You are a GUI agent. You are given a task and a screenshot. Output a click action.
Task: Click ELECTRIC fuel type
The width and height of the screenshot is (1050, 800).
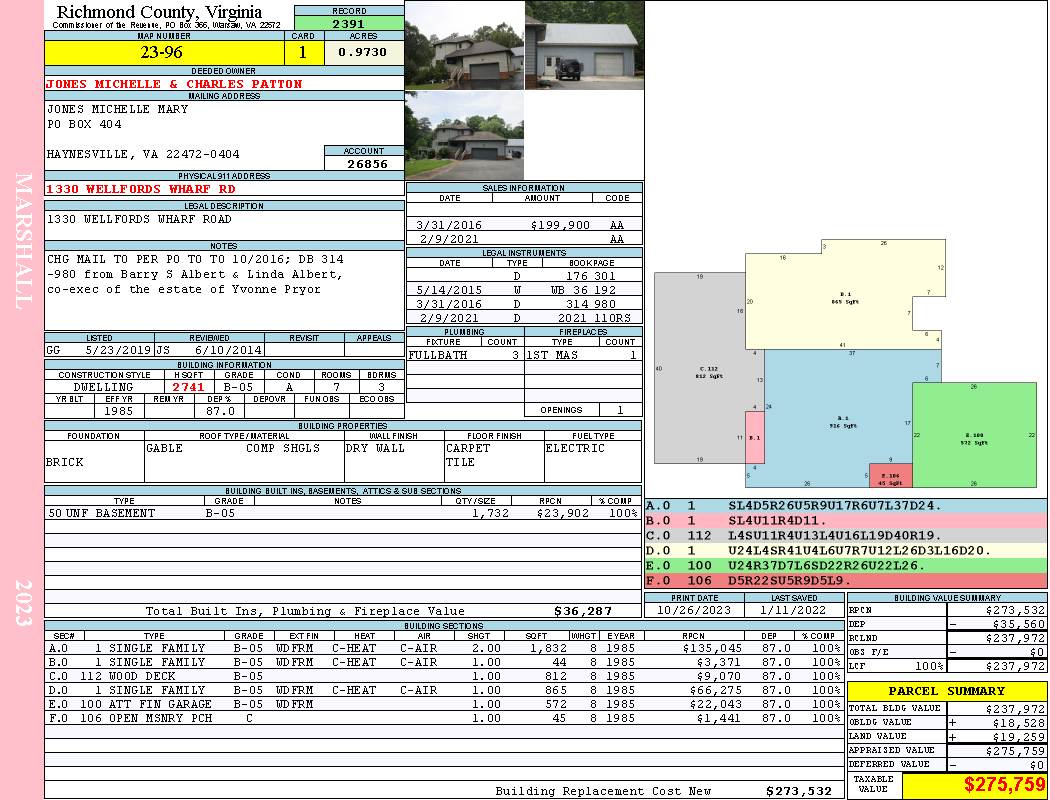[x=575, y=448]
